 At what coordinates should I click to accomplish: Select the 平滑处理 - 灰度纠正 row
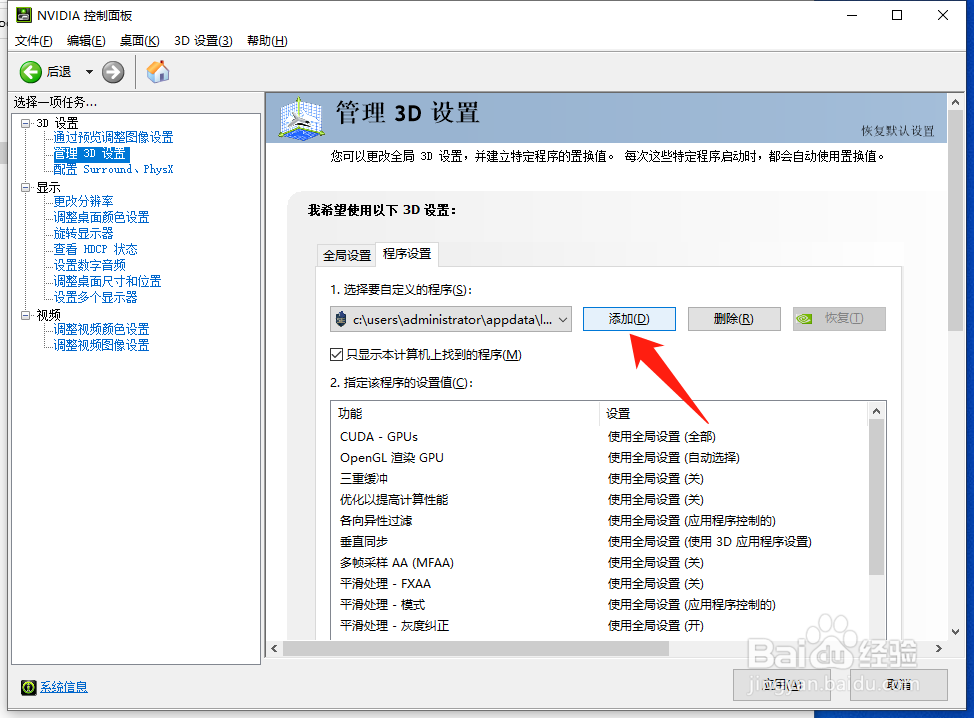click(x=599, y=625)
